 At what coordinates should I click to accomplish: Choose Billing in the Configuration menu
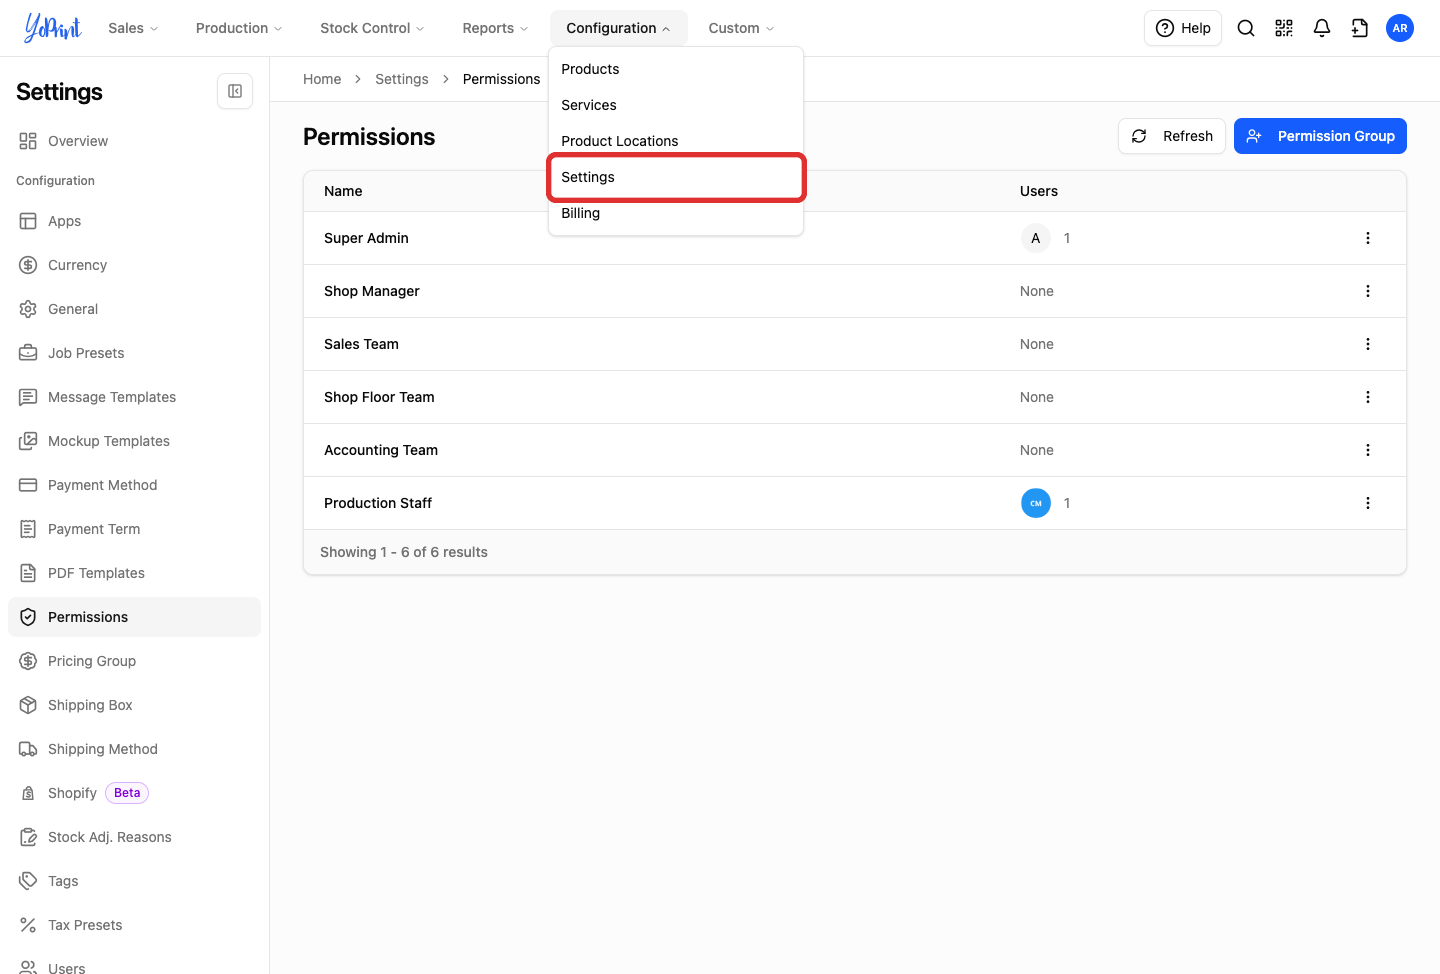click(676, 213)
